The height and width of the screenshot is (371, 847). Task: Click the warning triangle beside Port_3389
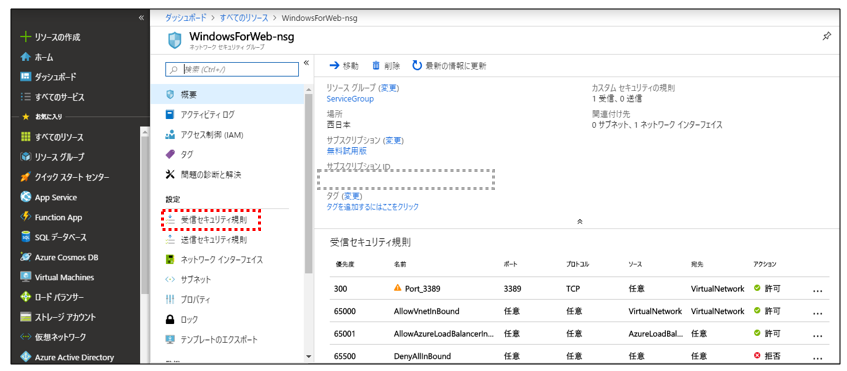(399, 288)
